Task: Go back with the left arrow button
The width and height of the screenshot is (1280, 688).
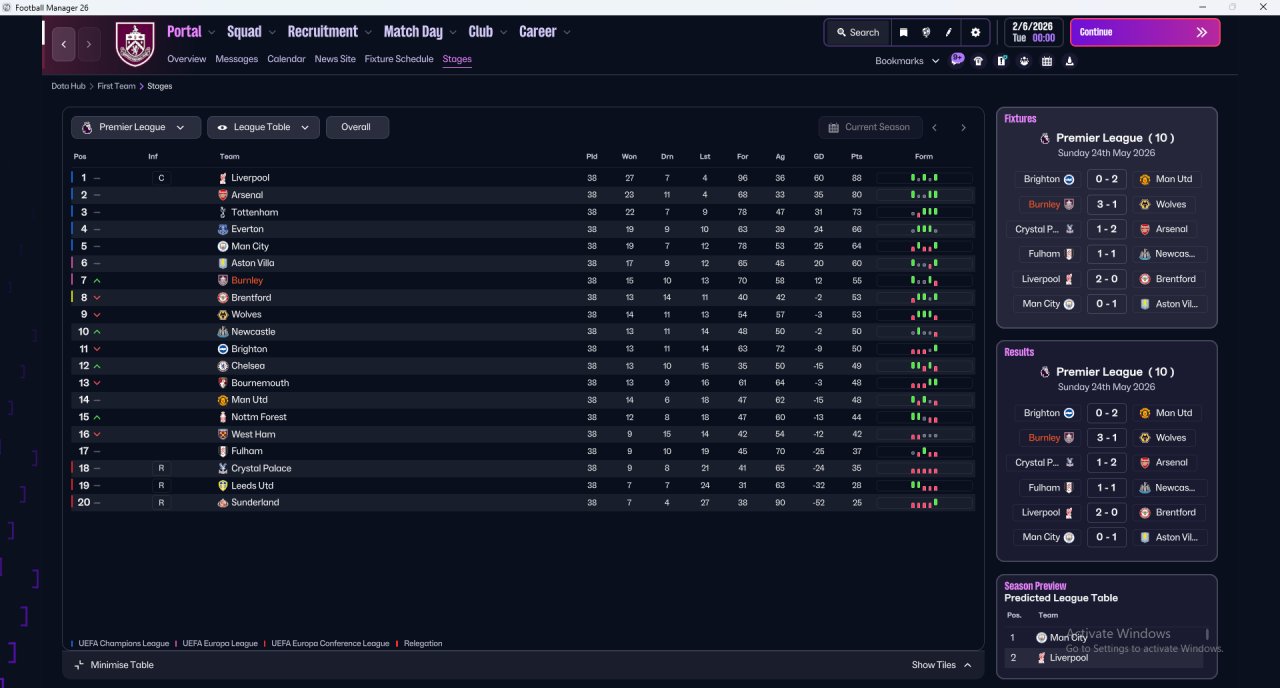Action: [65, 44]
